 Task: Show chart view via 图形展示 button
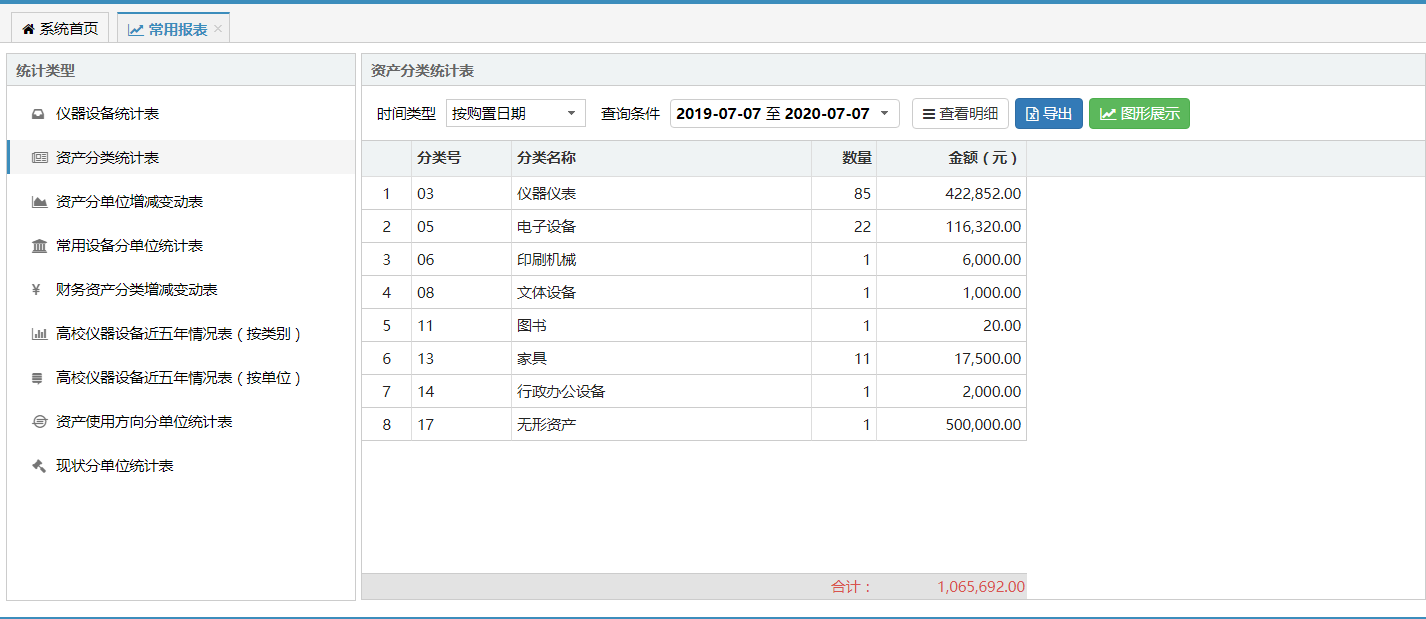pos(1139,114)
